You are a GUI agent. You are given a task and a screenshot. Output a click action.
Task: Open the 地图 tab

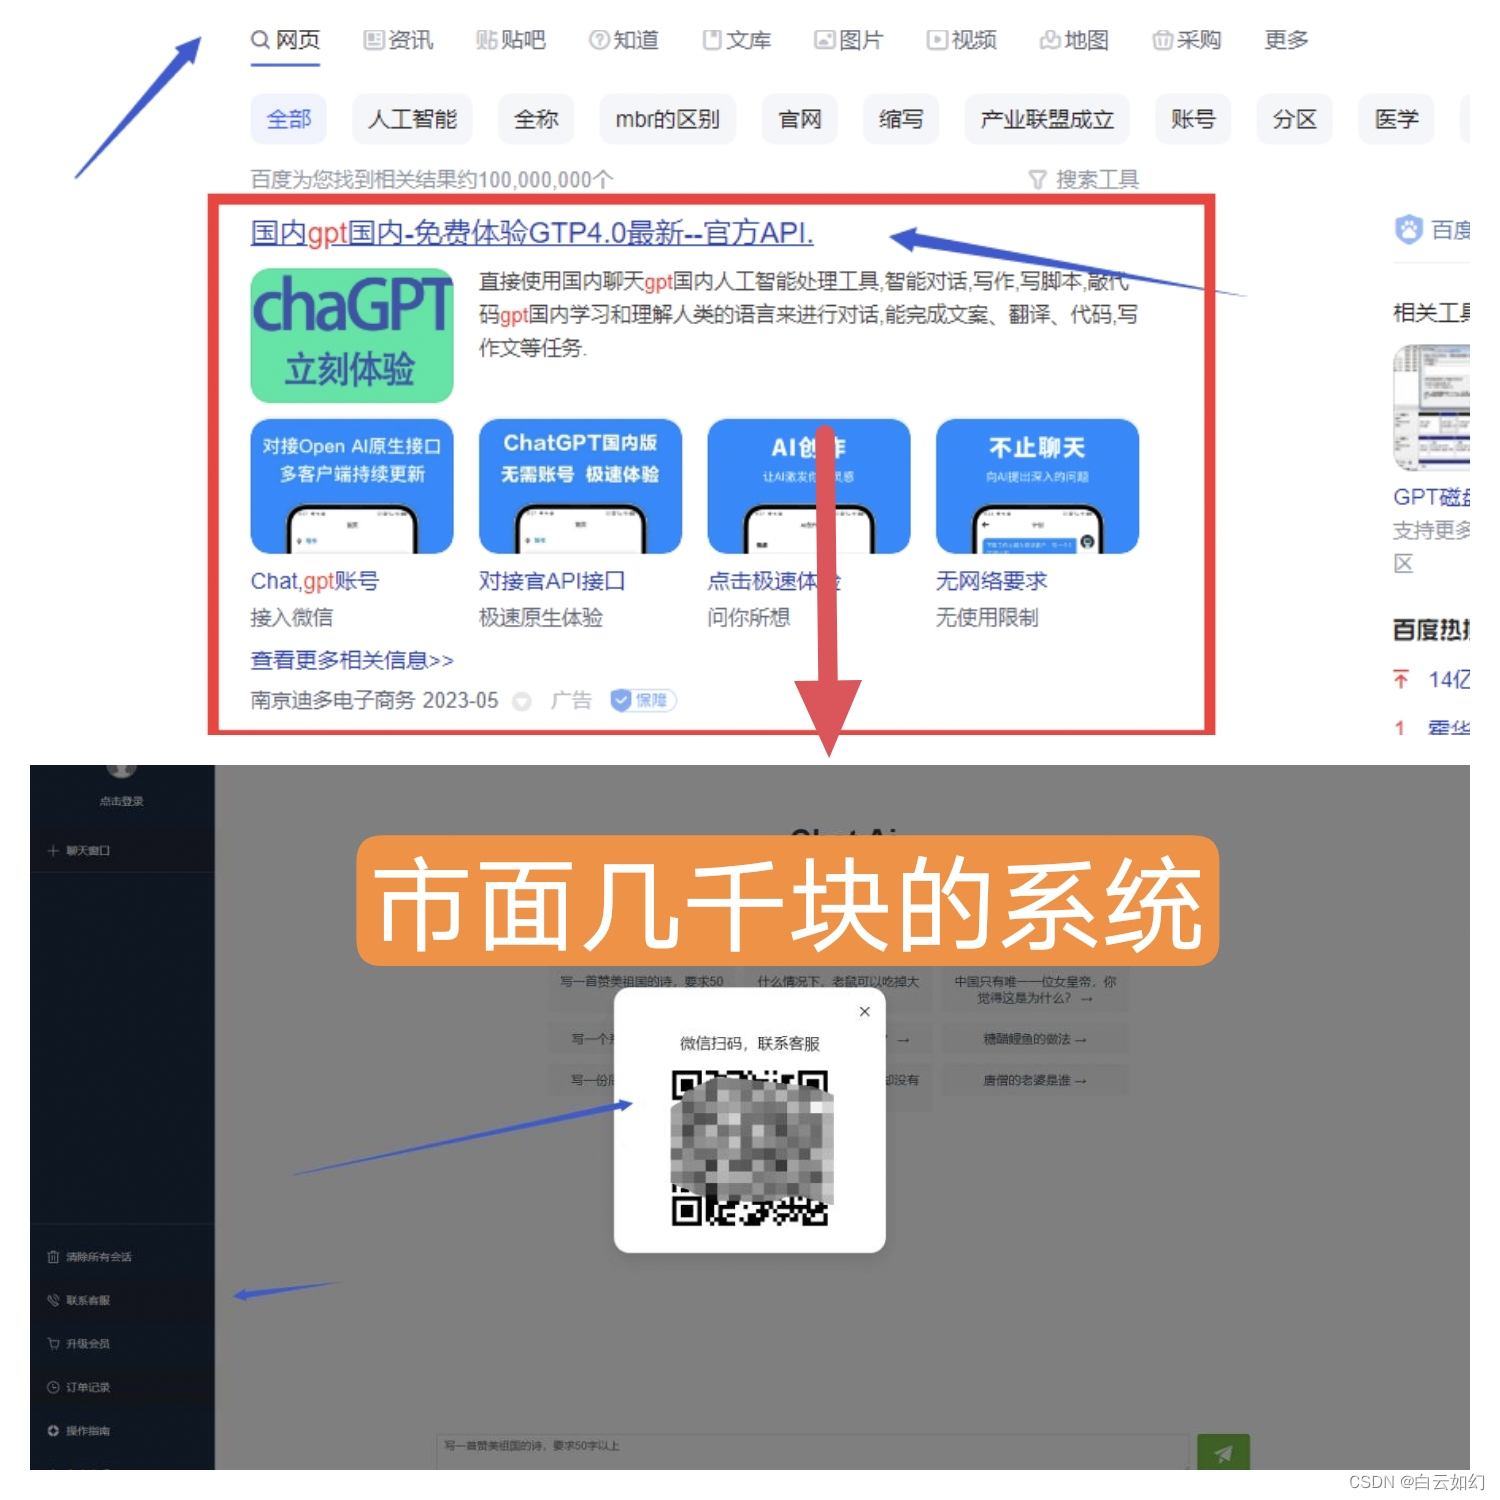[x=1075, y=40]
